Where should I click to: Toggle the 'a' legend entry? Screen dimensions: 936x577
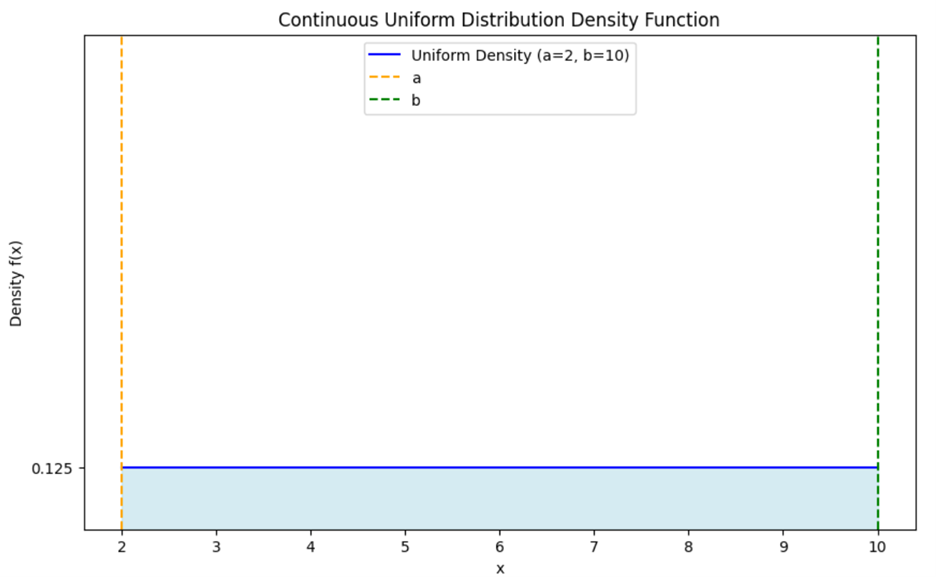coord(417,77)
